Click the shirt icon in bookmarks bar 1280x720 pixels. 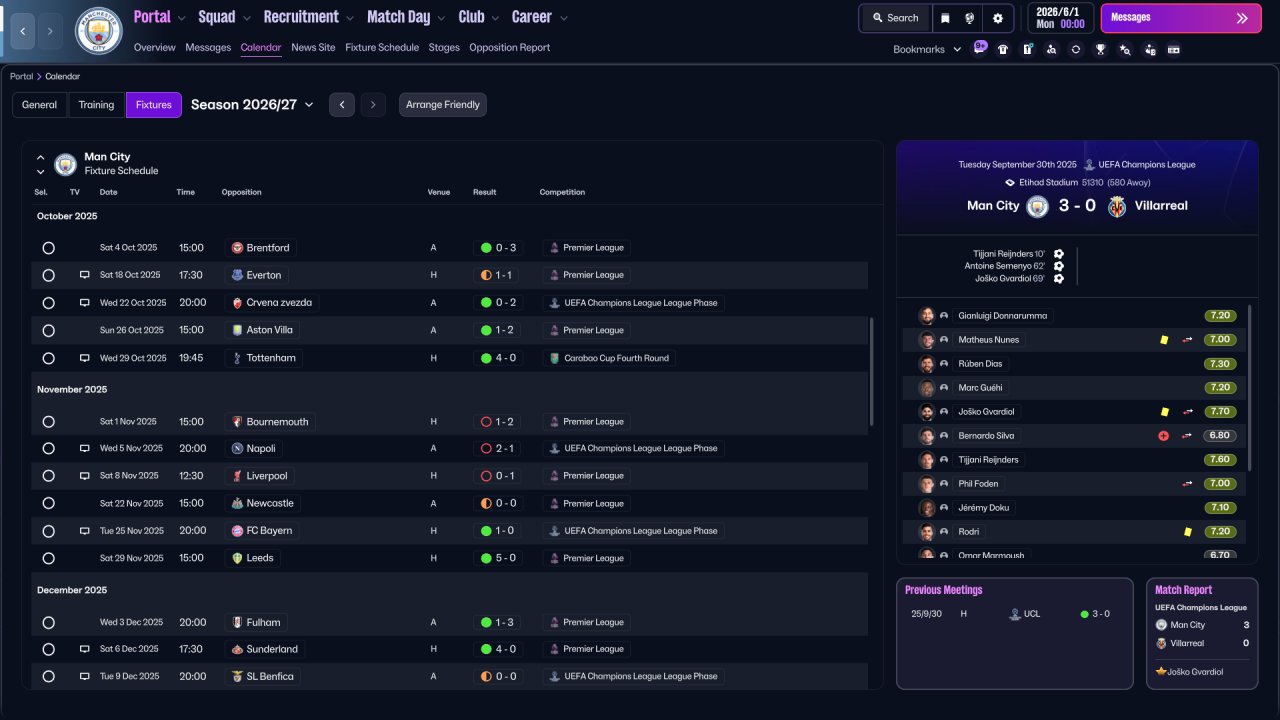[x=1003, y=49]
